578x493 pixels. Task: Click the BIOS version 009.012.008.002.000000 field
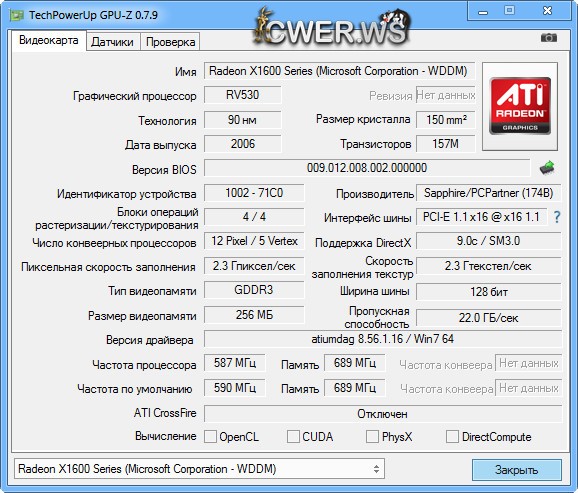367,168
